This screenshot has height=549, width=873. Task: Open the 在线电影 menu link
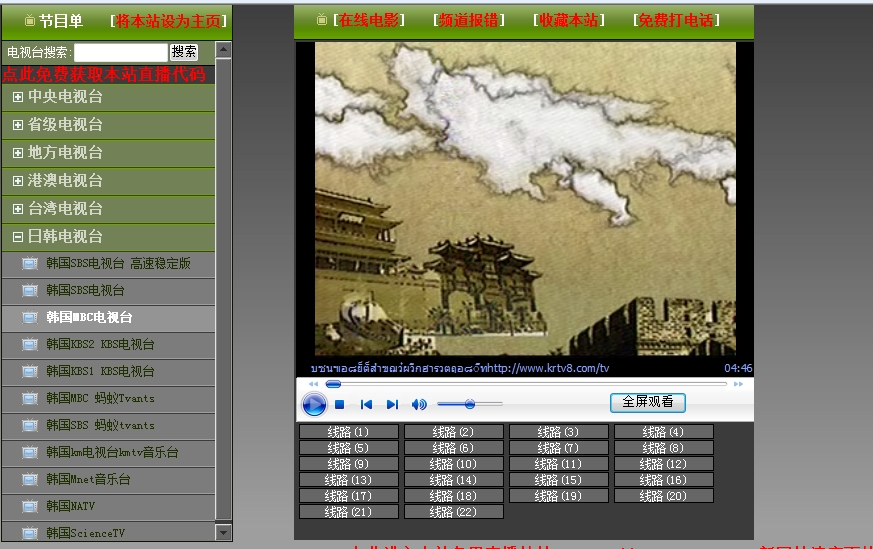tap(369, 21)
